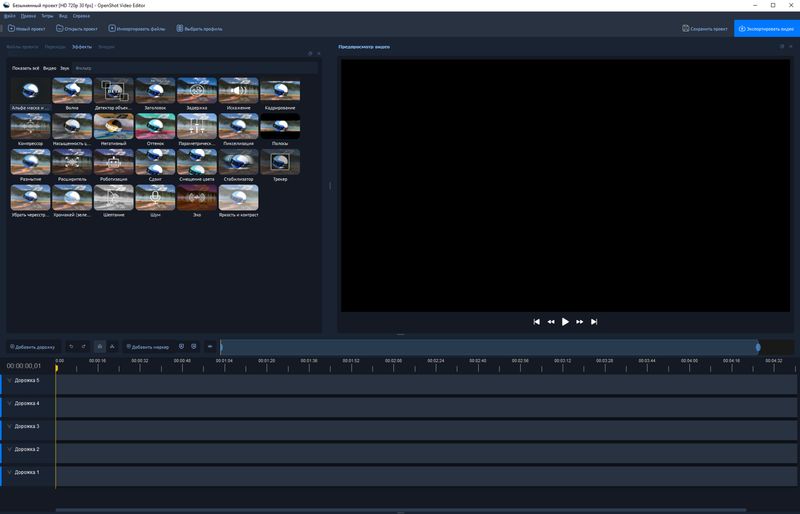Image resolution: width=800 pixels, height=514 pixels.
Task: Go to previous marker icon
Action: (x=181, y=347)
